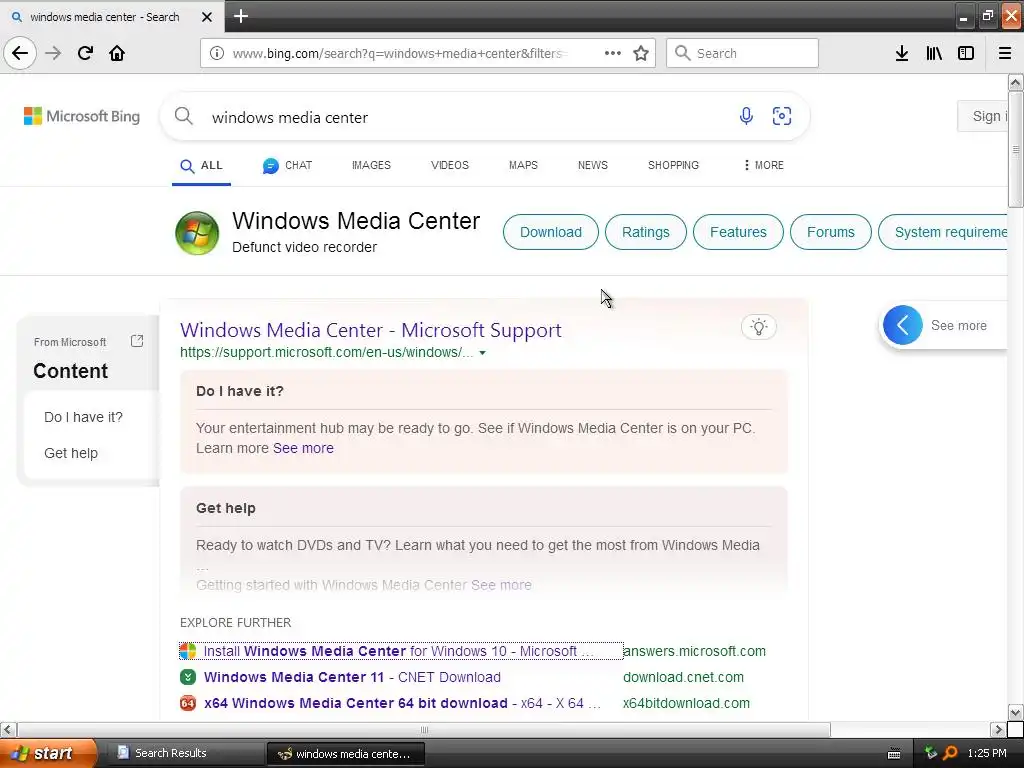Select Do I have it? in Content sidebar
The image size is (1024, 768).
83,417
